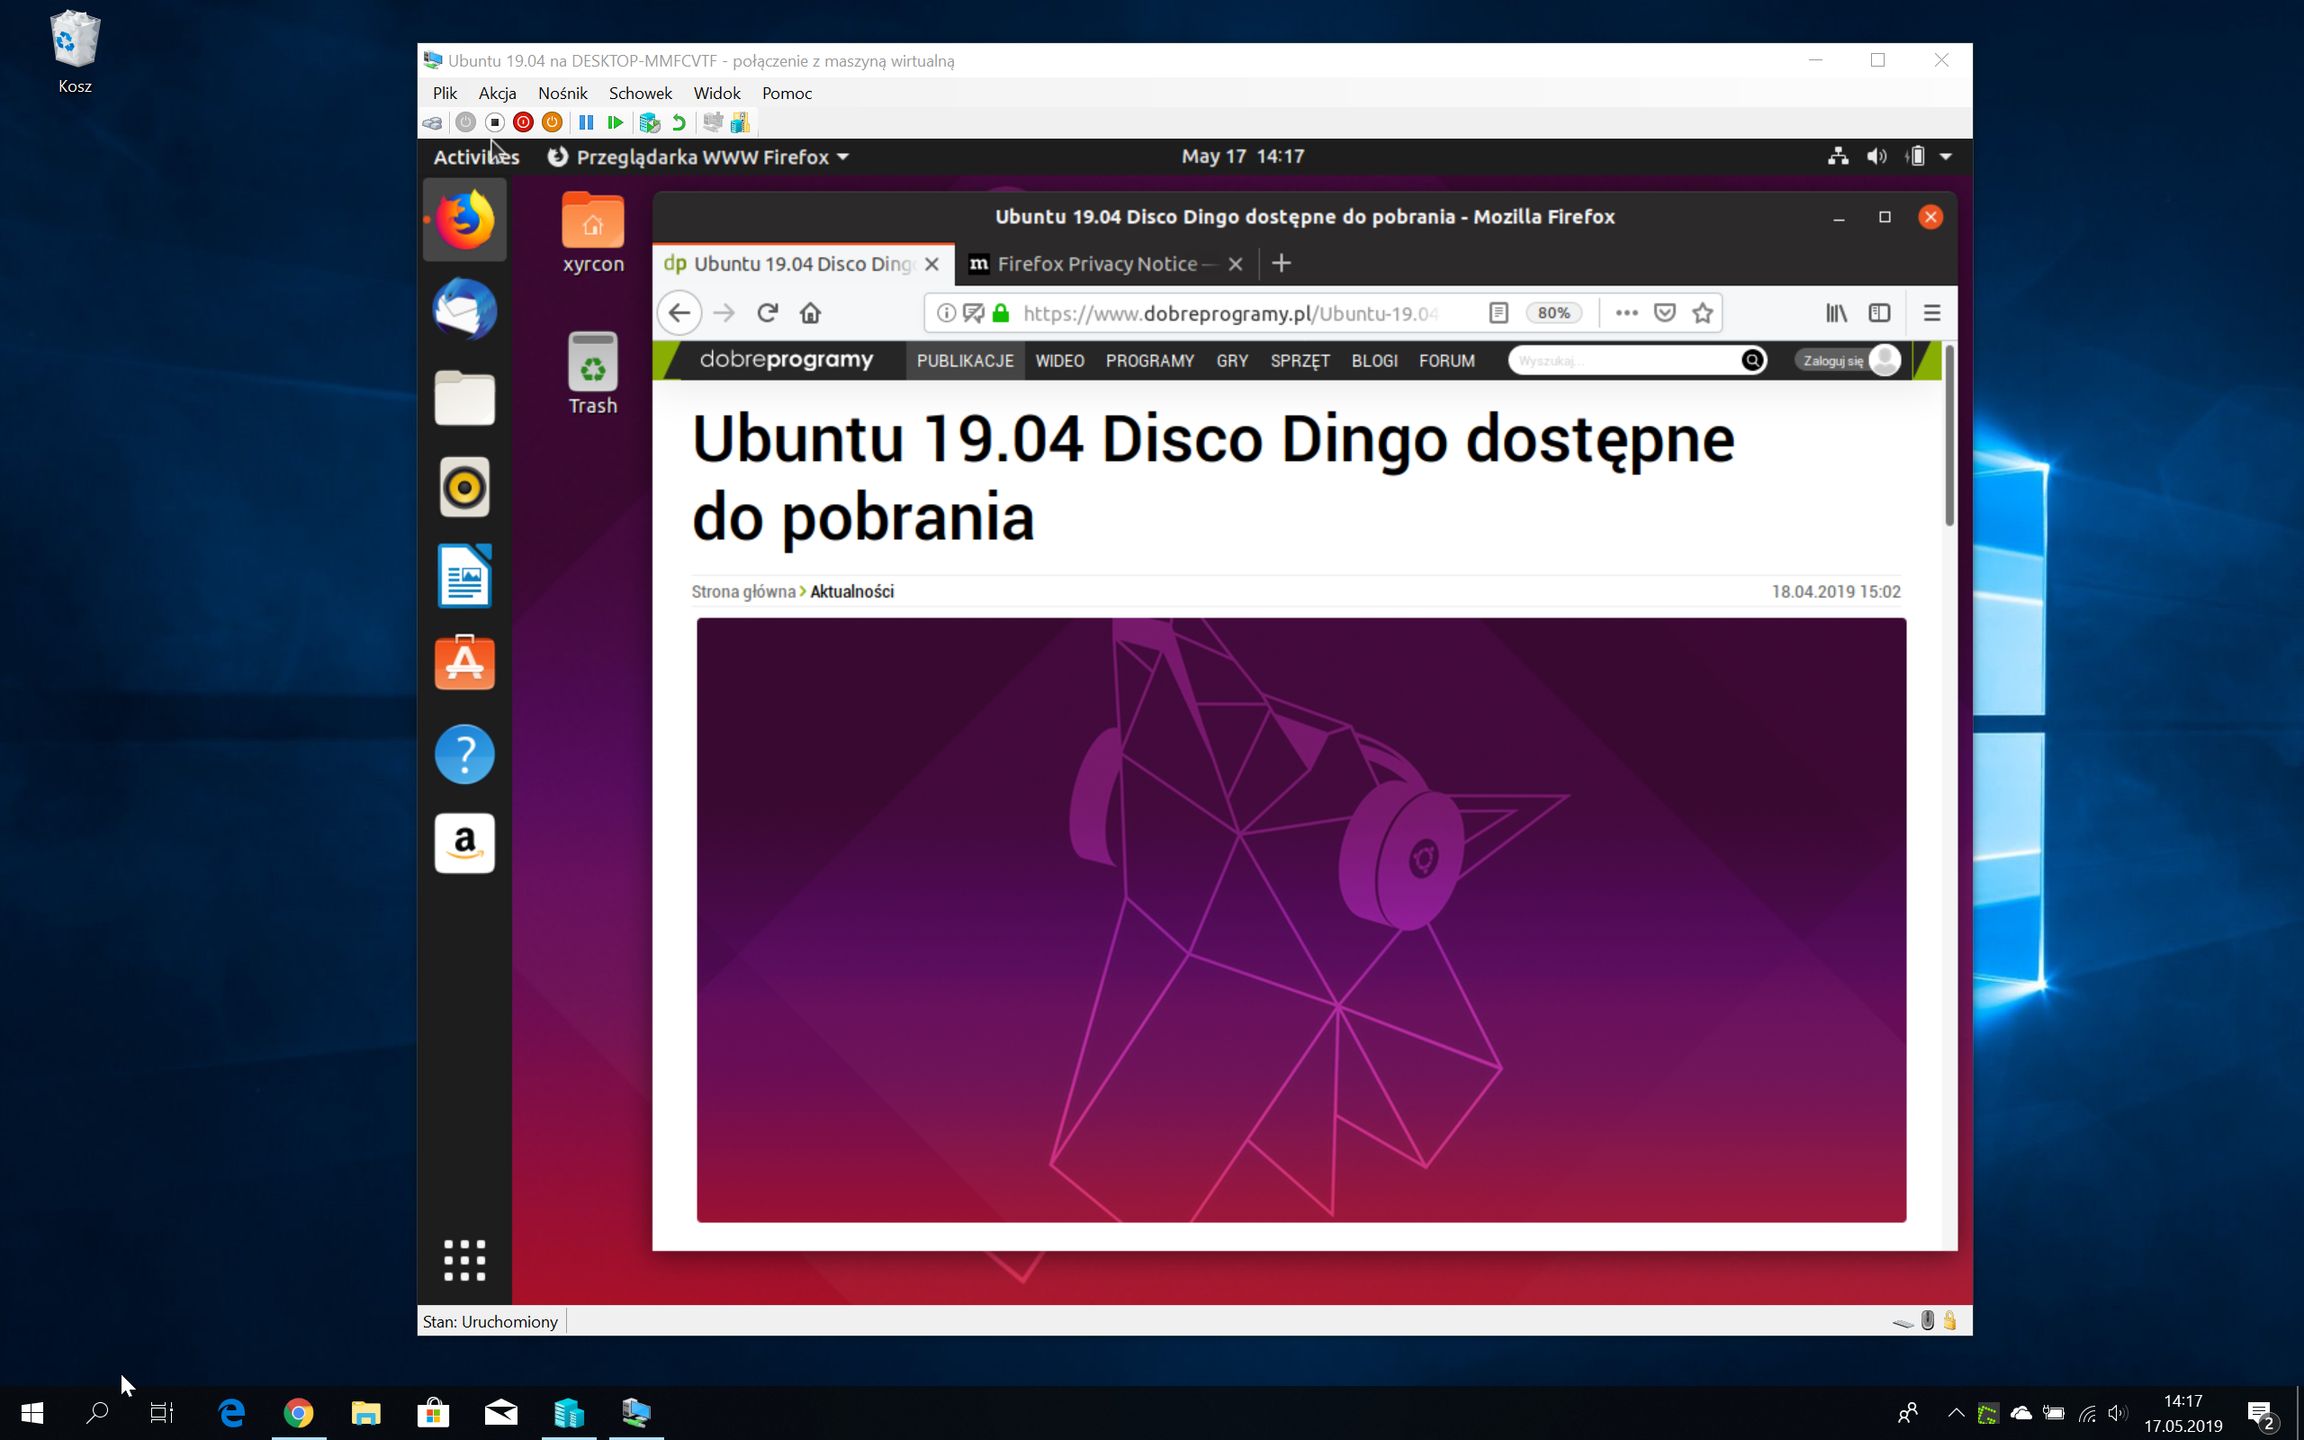Open the Firefox Library panel

click(1836, 312)
